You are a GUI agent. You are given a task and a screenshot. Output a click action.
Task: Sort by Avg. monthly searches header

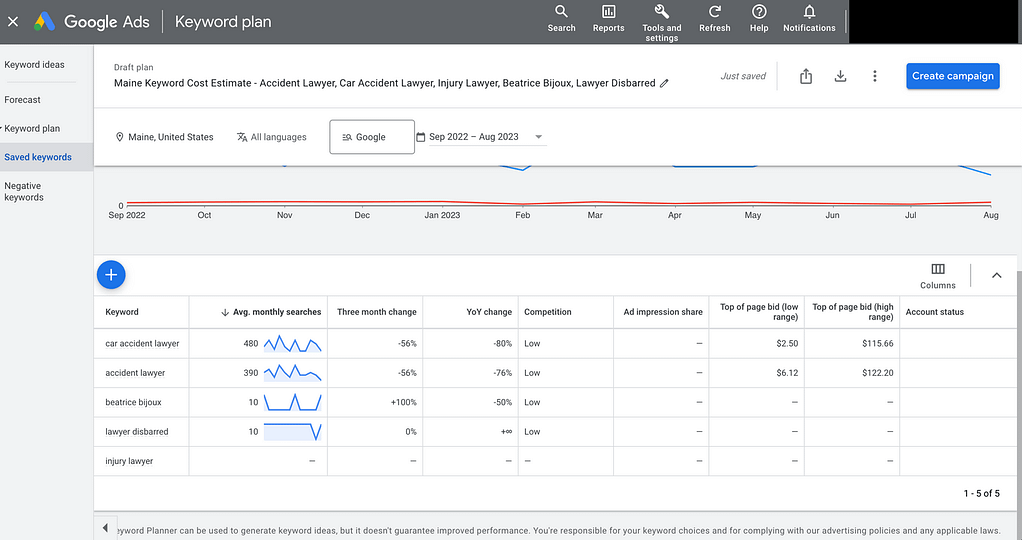[277, 312]
